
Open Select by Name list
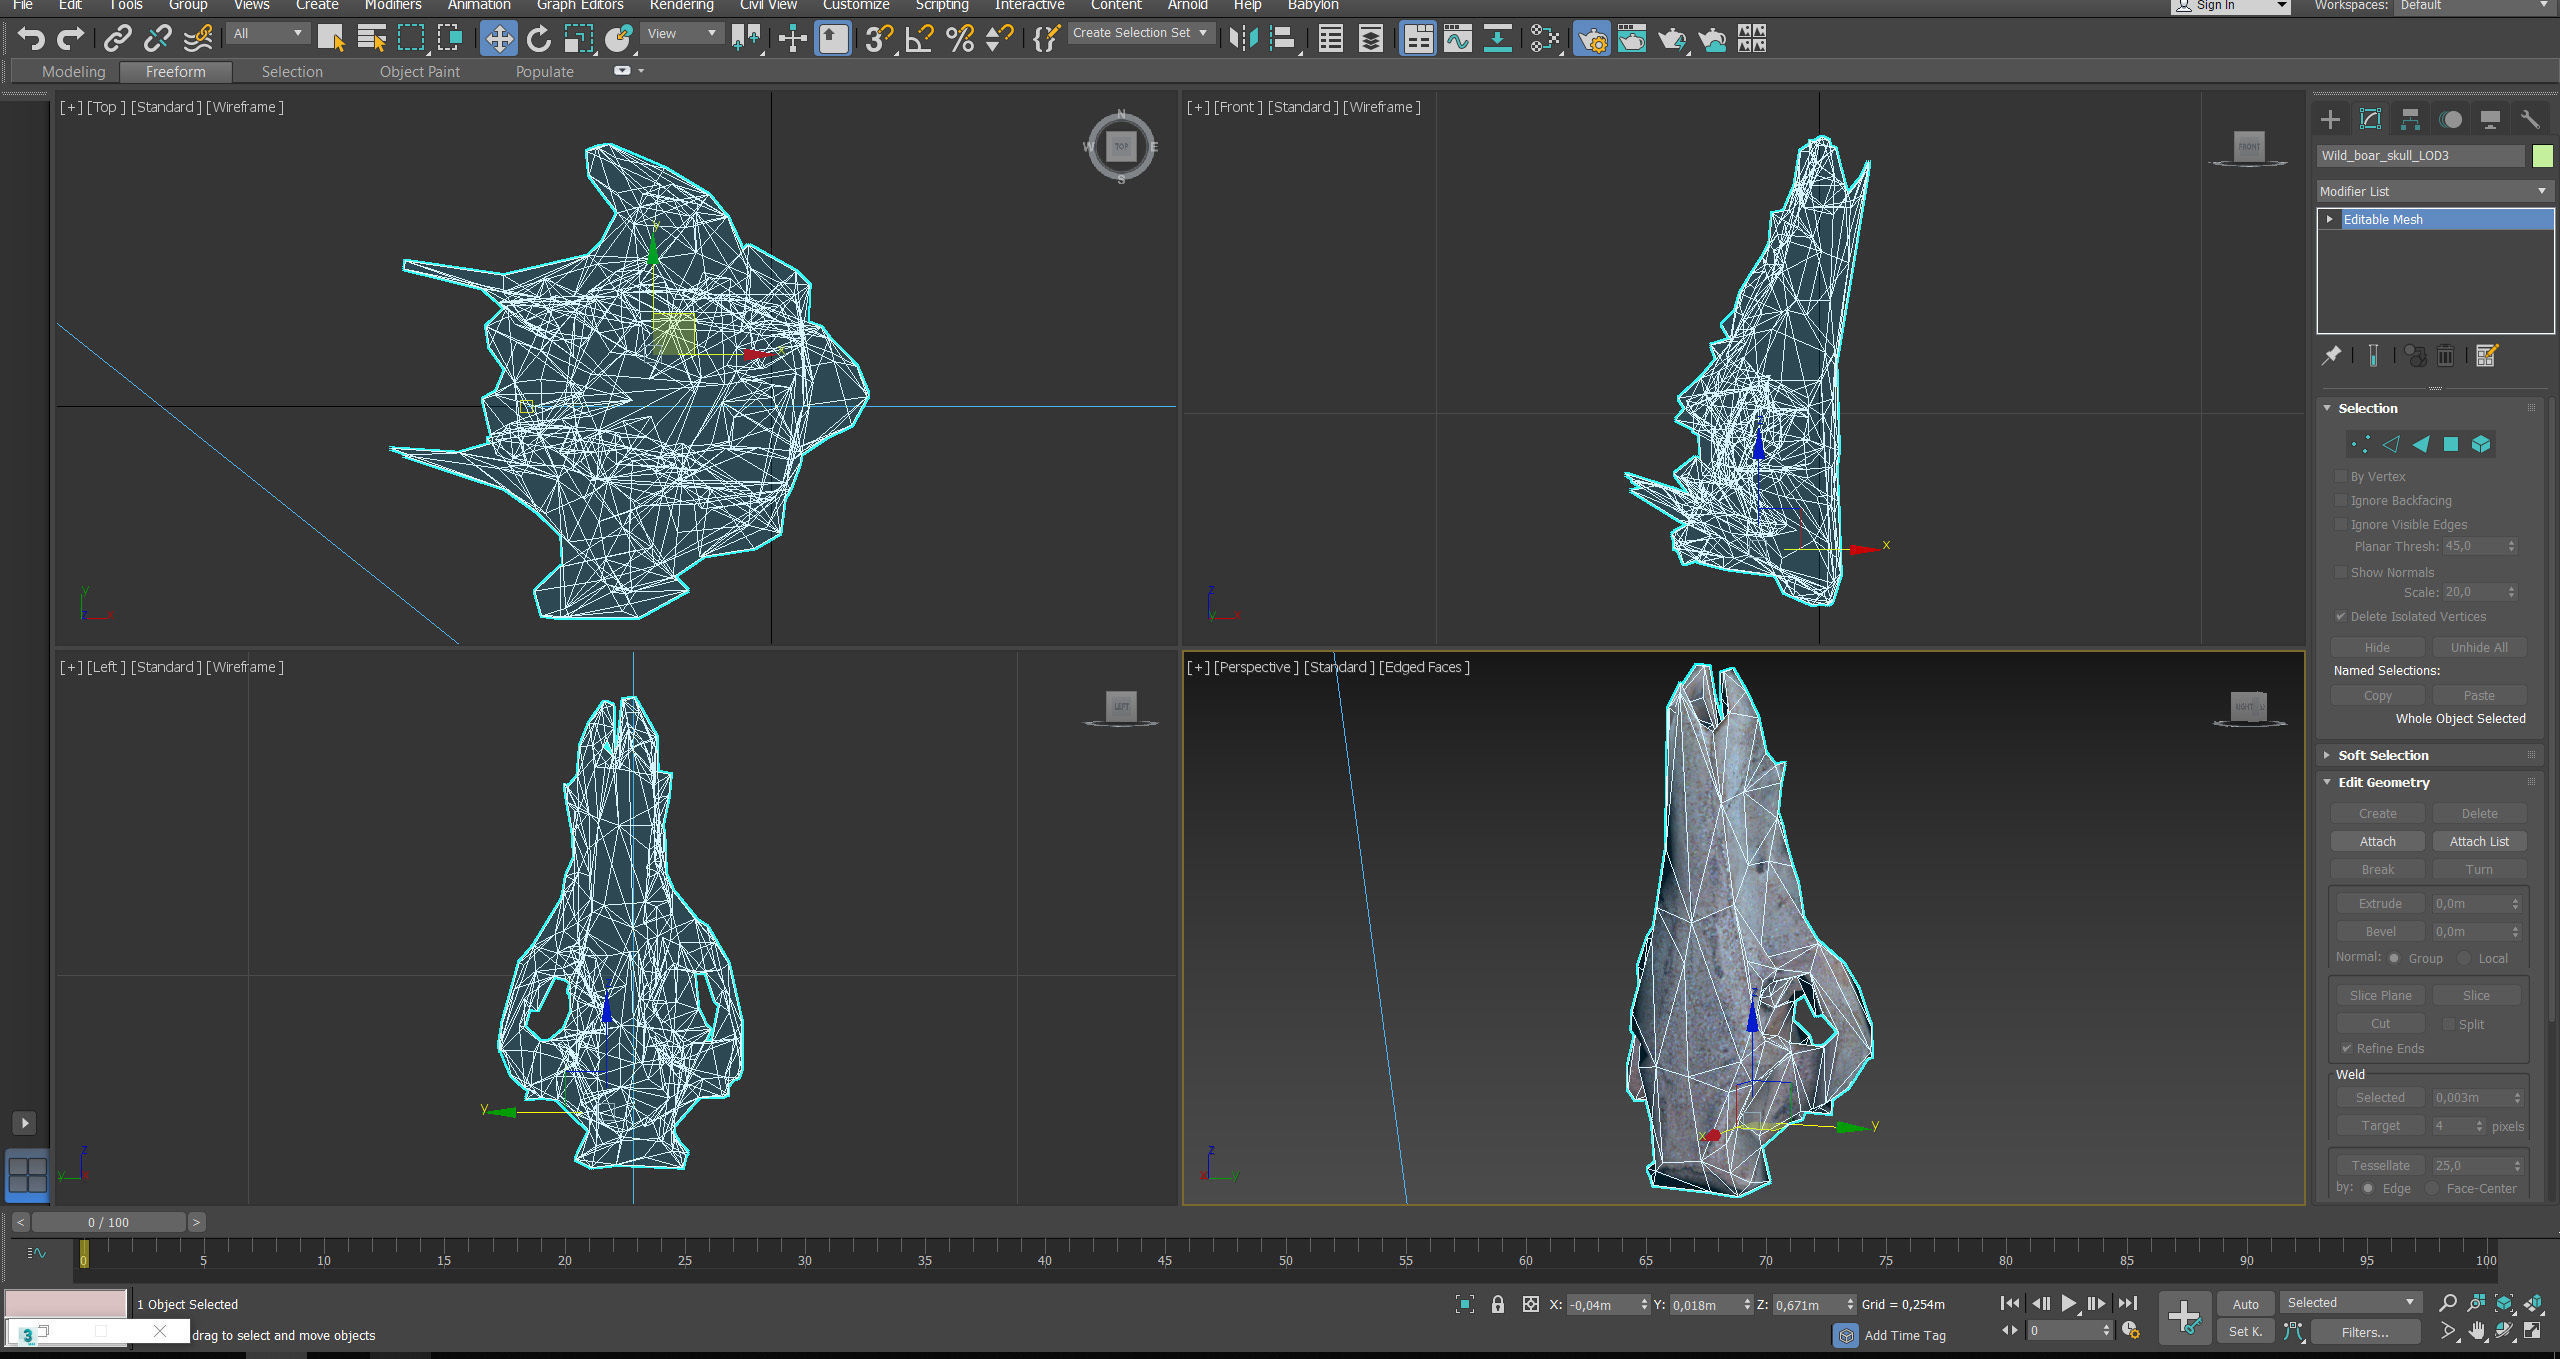(x=371, y=39)
